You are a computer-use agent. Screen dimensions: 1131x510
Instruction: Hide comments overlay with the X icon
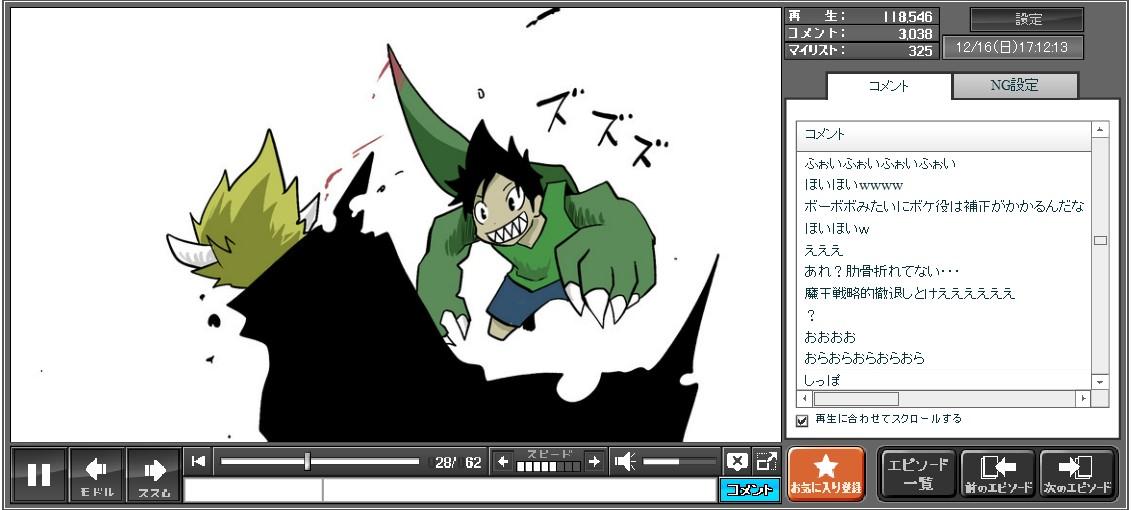coord(737,461)
